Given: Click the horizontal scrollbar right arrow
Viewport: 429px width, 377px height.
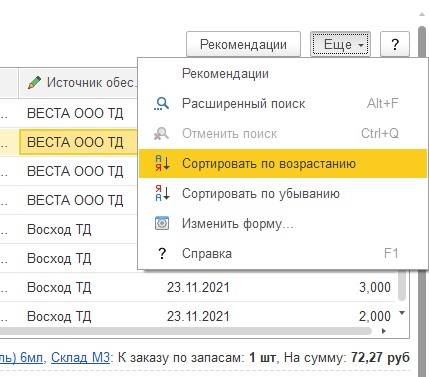Looking at the screenshot, I should coord(384,331).
